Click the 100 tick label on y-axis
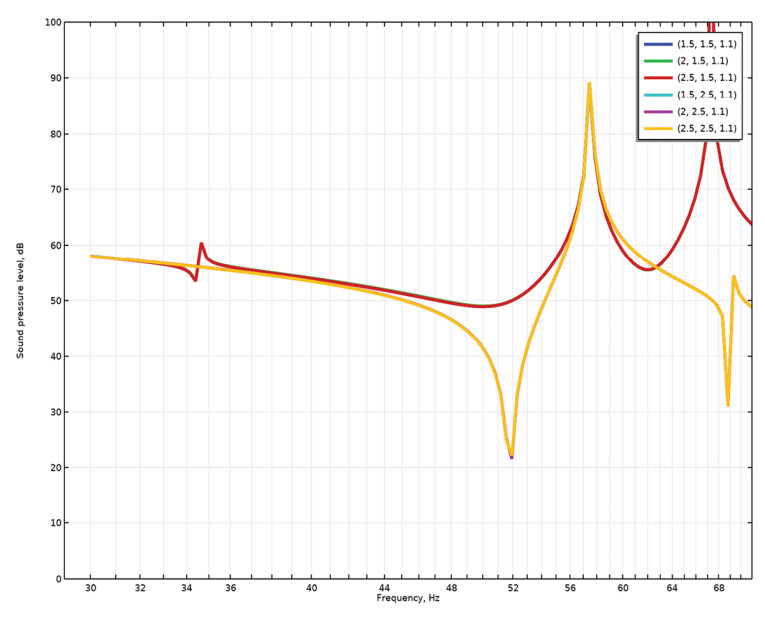 click(x=53, y=22)
